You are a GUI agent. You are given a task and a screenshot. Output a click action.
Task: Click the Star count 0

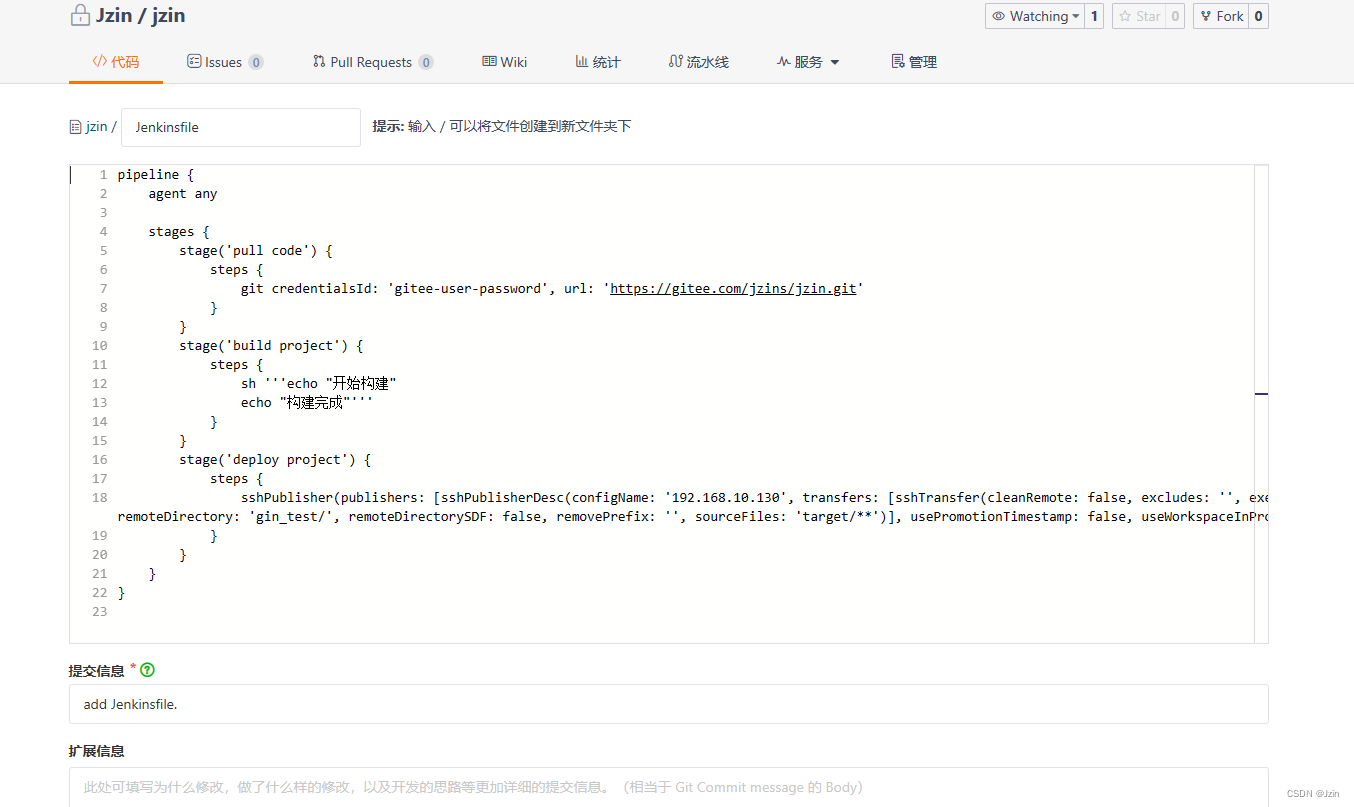(1175, 16)
